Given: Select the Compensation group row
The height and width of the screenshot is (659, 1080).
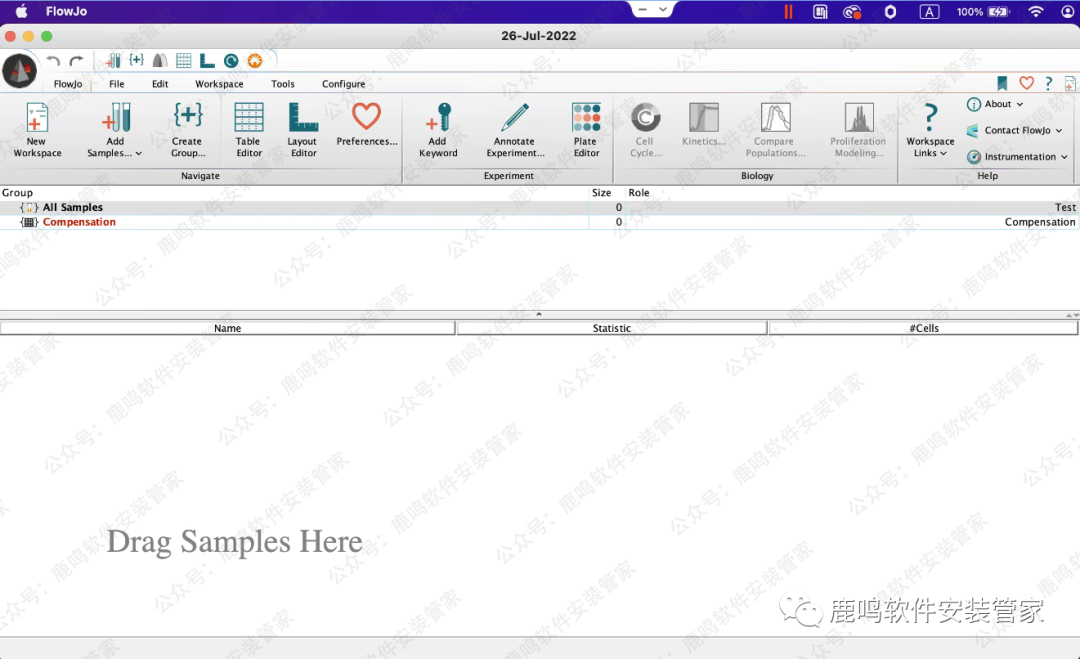Looking at the screenshot, I should (79, 222).
